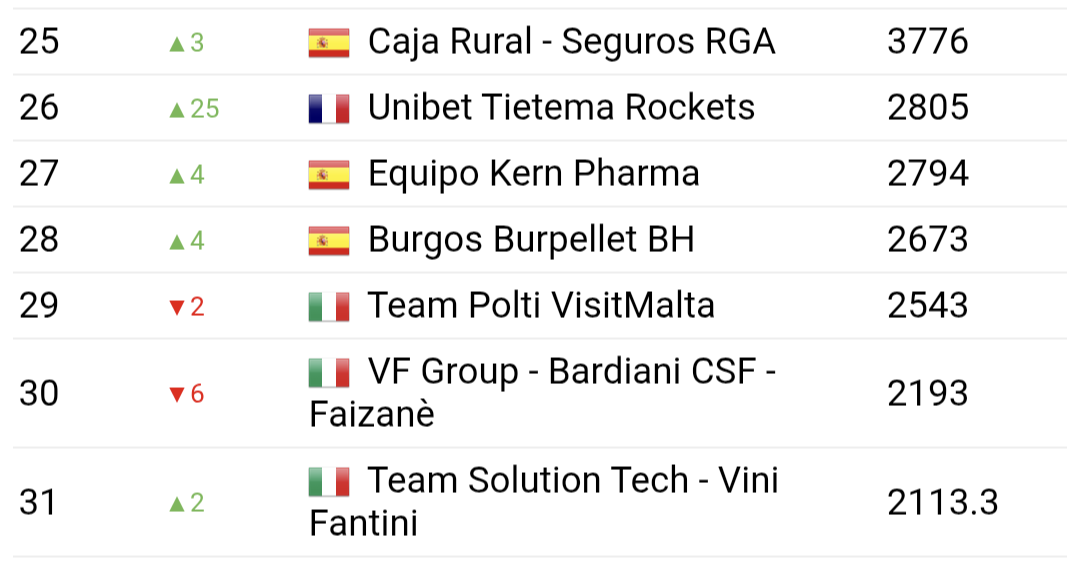The width and height of the screenshot is (1080, 563).
Task: Click rank number 26 in the table
Action: point(39,107)
